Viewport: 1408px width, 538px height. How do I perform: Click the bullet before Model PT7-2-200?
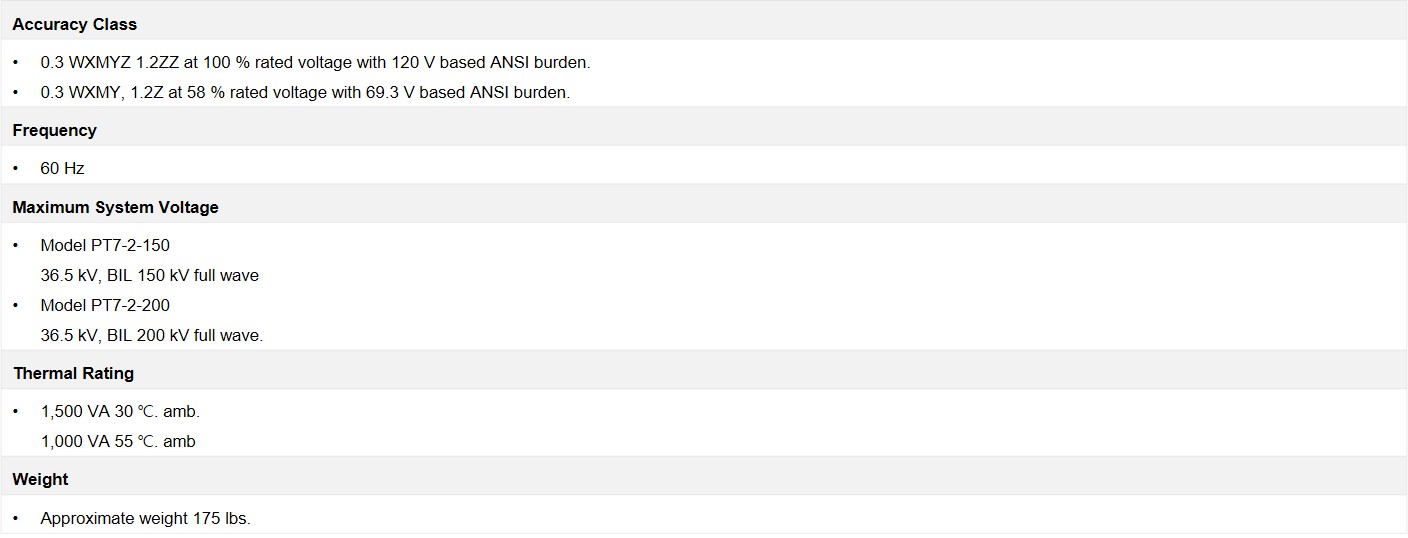pos(16,305)
